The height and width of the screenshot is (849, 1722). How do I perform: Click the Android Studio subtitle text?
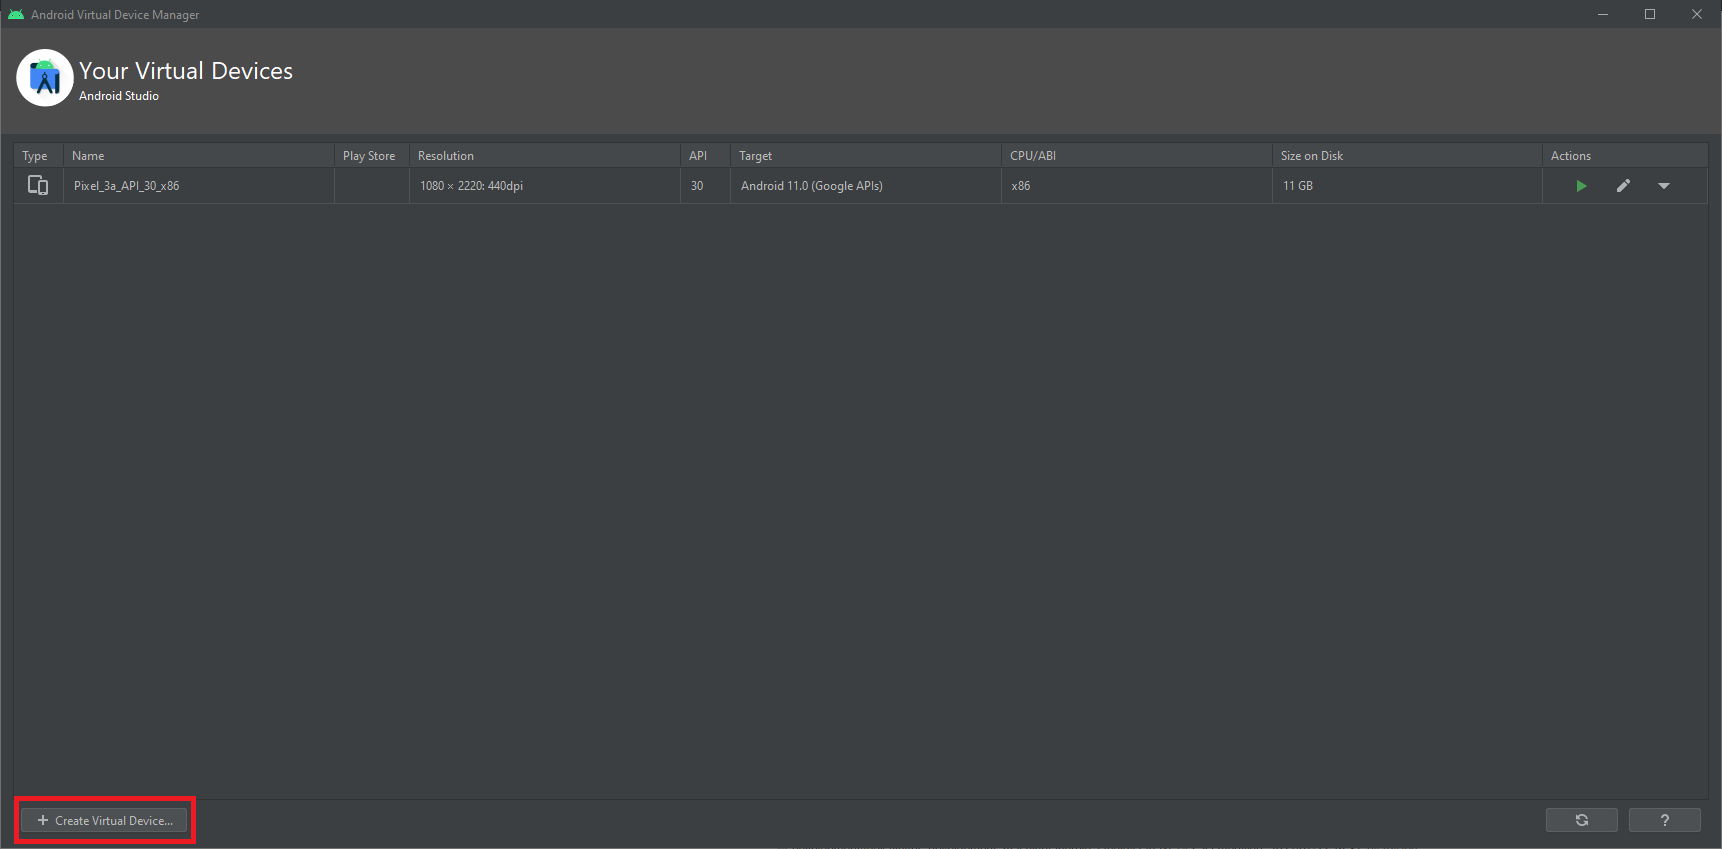coord(119,96)
